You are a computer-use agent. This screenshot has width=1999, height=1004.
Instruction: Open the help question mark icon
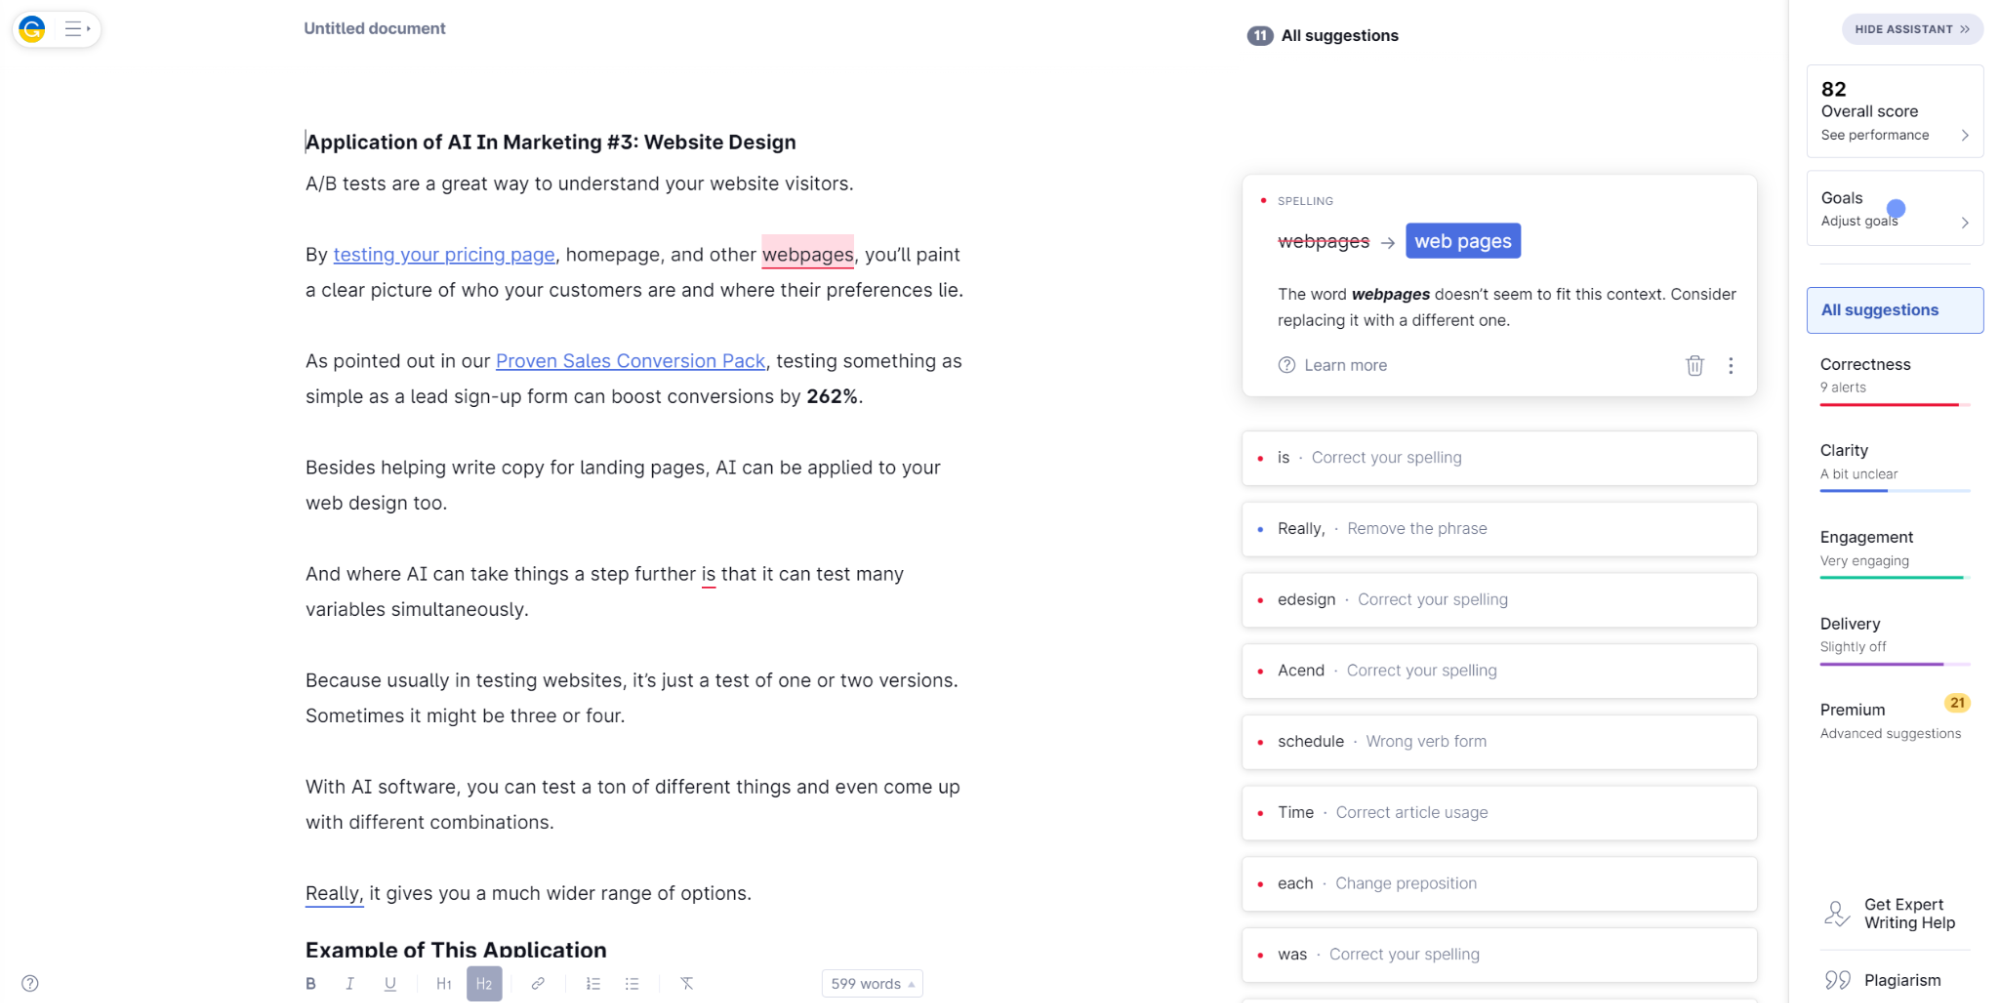(x=30, y=983)
